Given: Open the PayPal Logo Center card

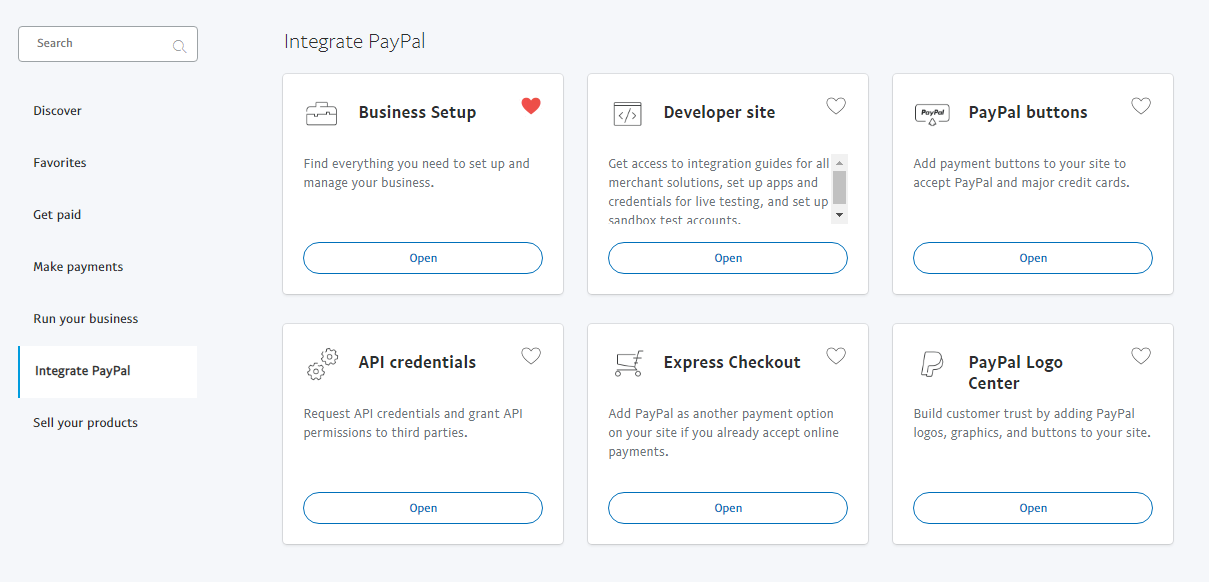Looking at the screenshot, I should (1033, 508).
